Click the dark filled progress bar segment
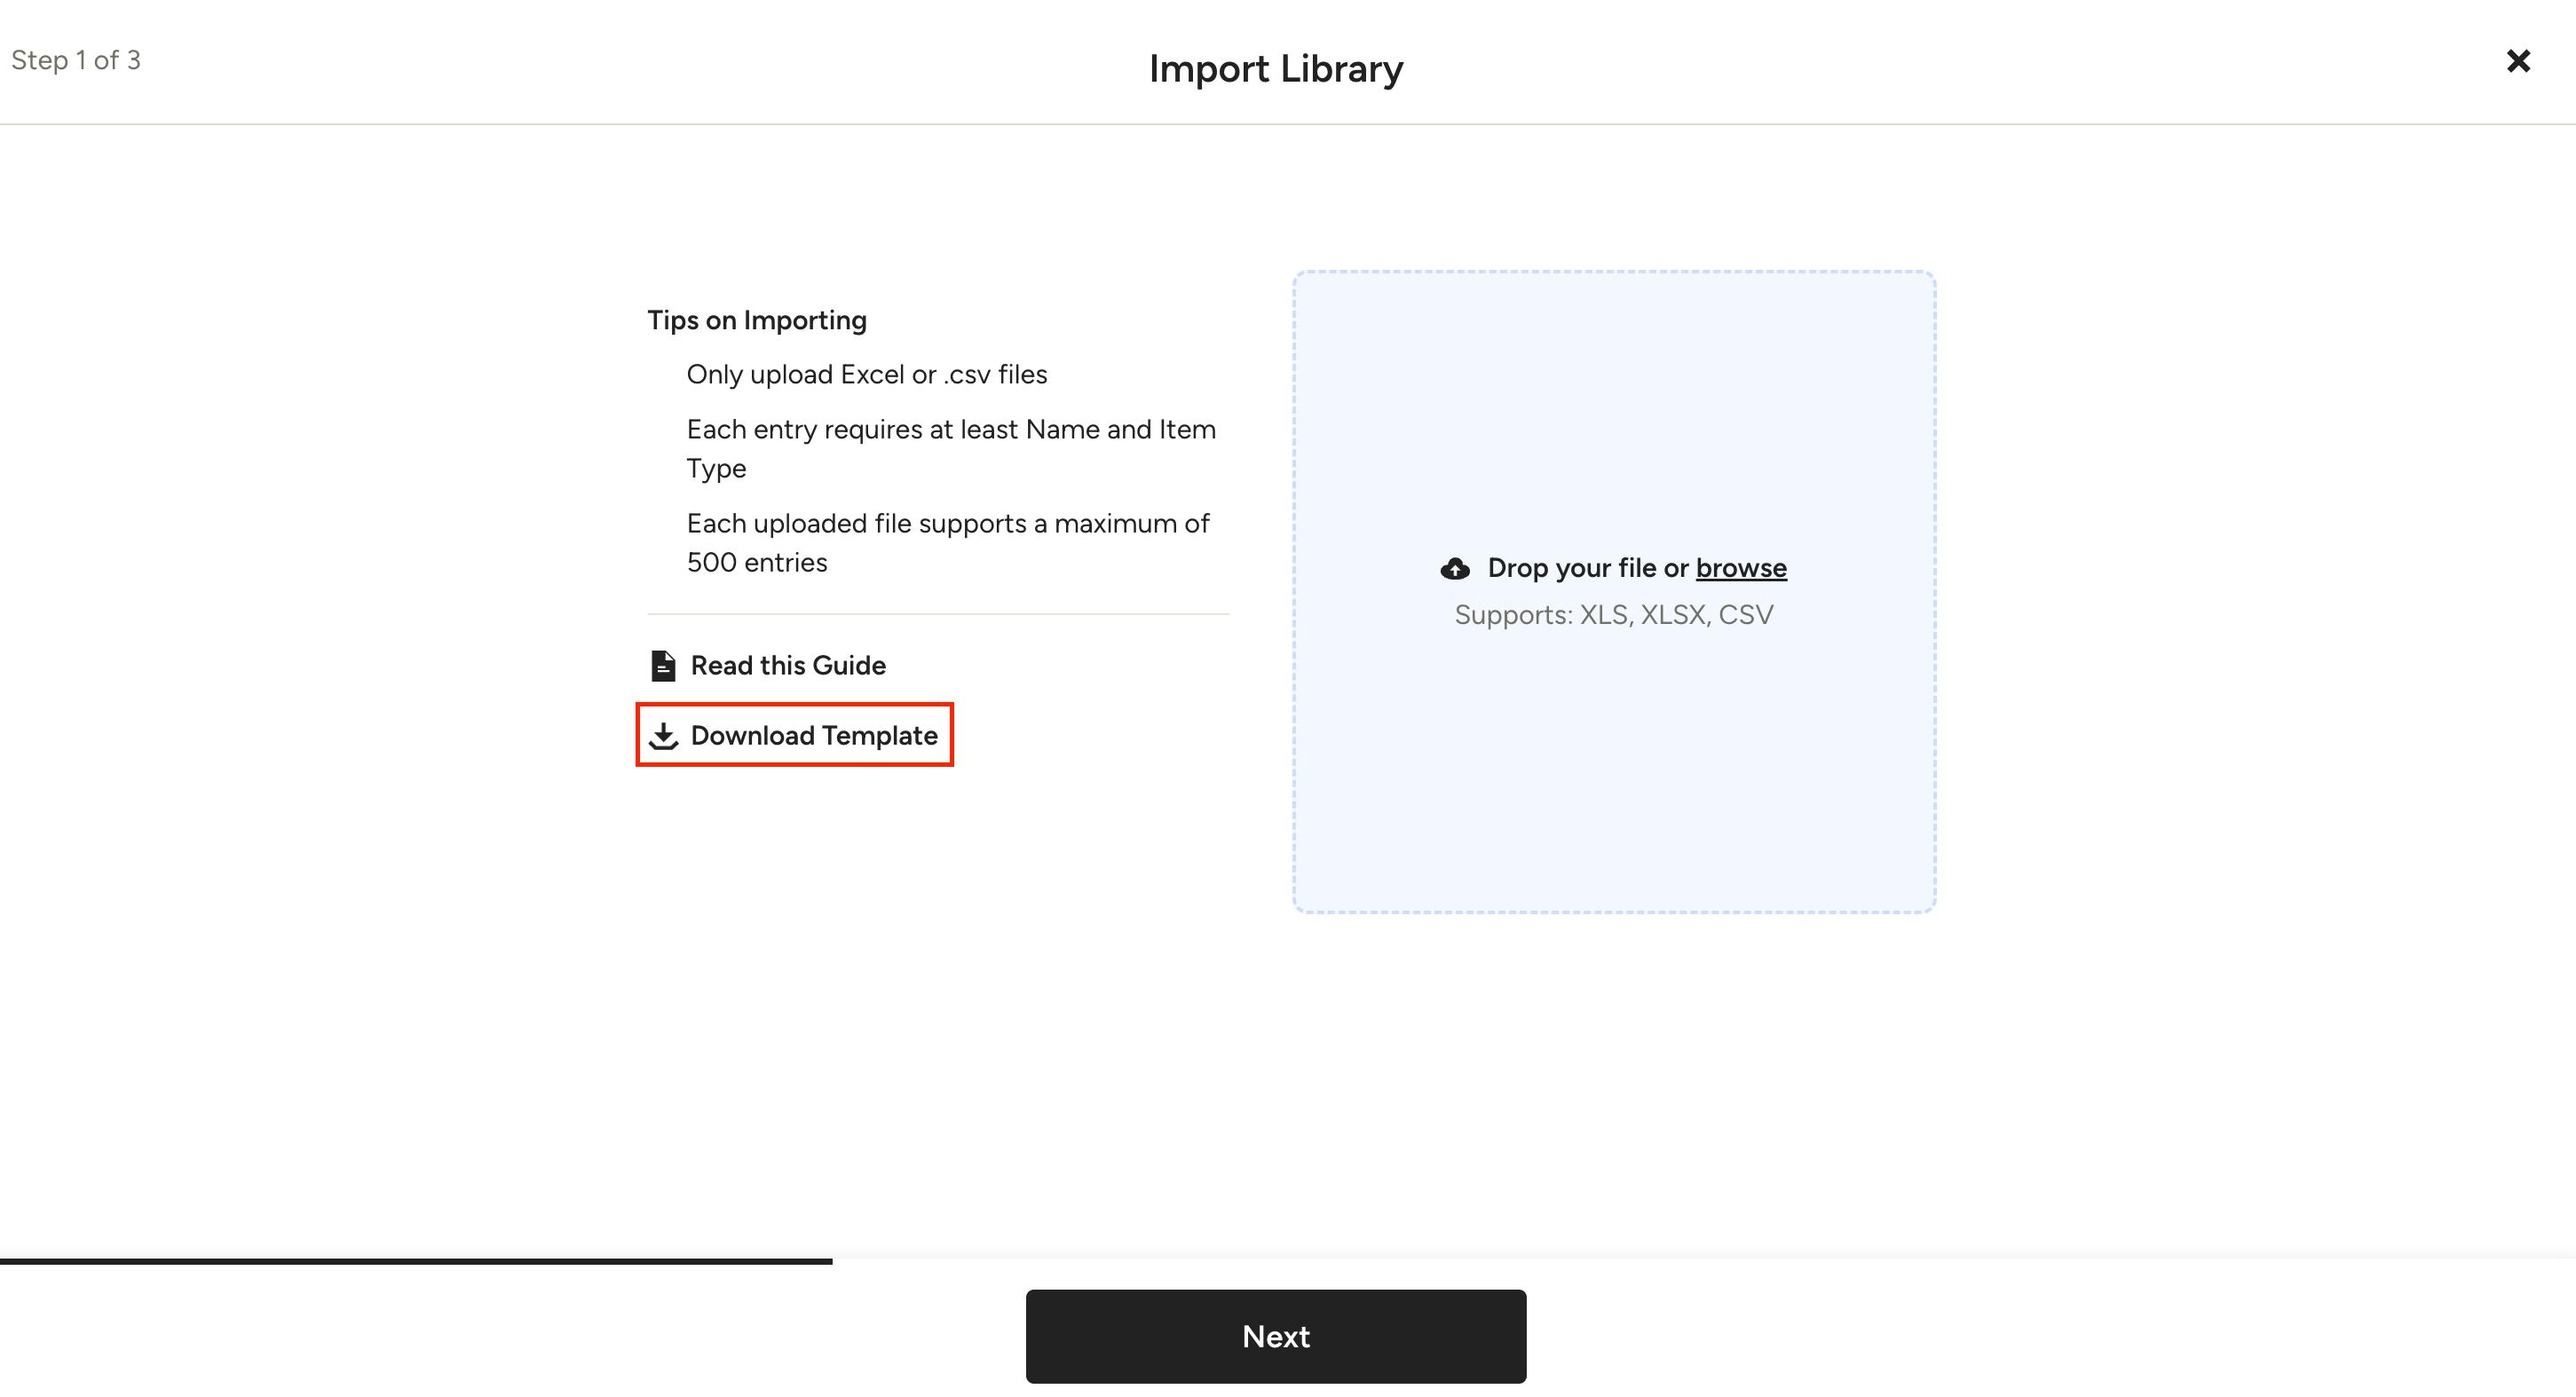This screenshot has height=1397, width=2576. [416, 1261]
